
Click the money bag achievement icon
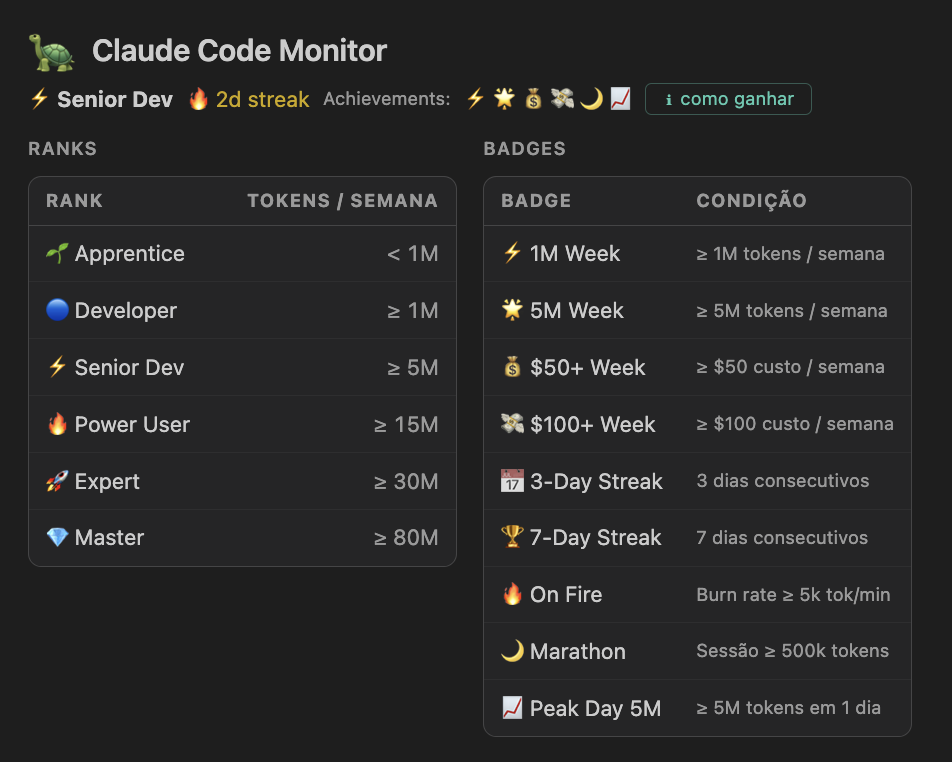click(x=533, y=98)
